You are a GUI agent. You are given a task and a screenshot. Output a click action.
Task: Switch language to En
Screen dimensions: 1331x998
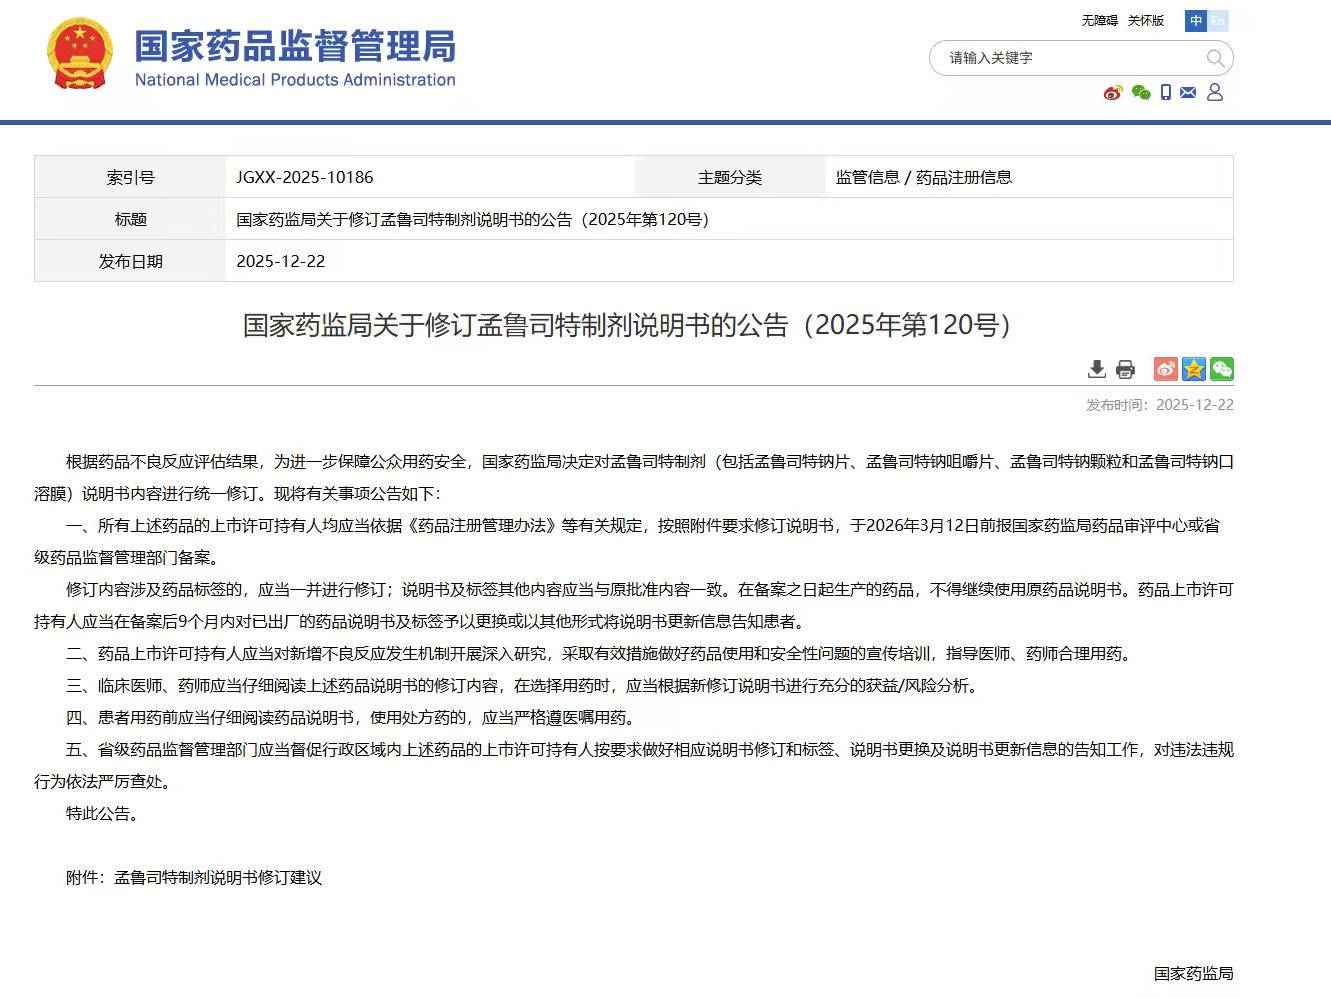1218,21
